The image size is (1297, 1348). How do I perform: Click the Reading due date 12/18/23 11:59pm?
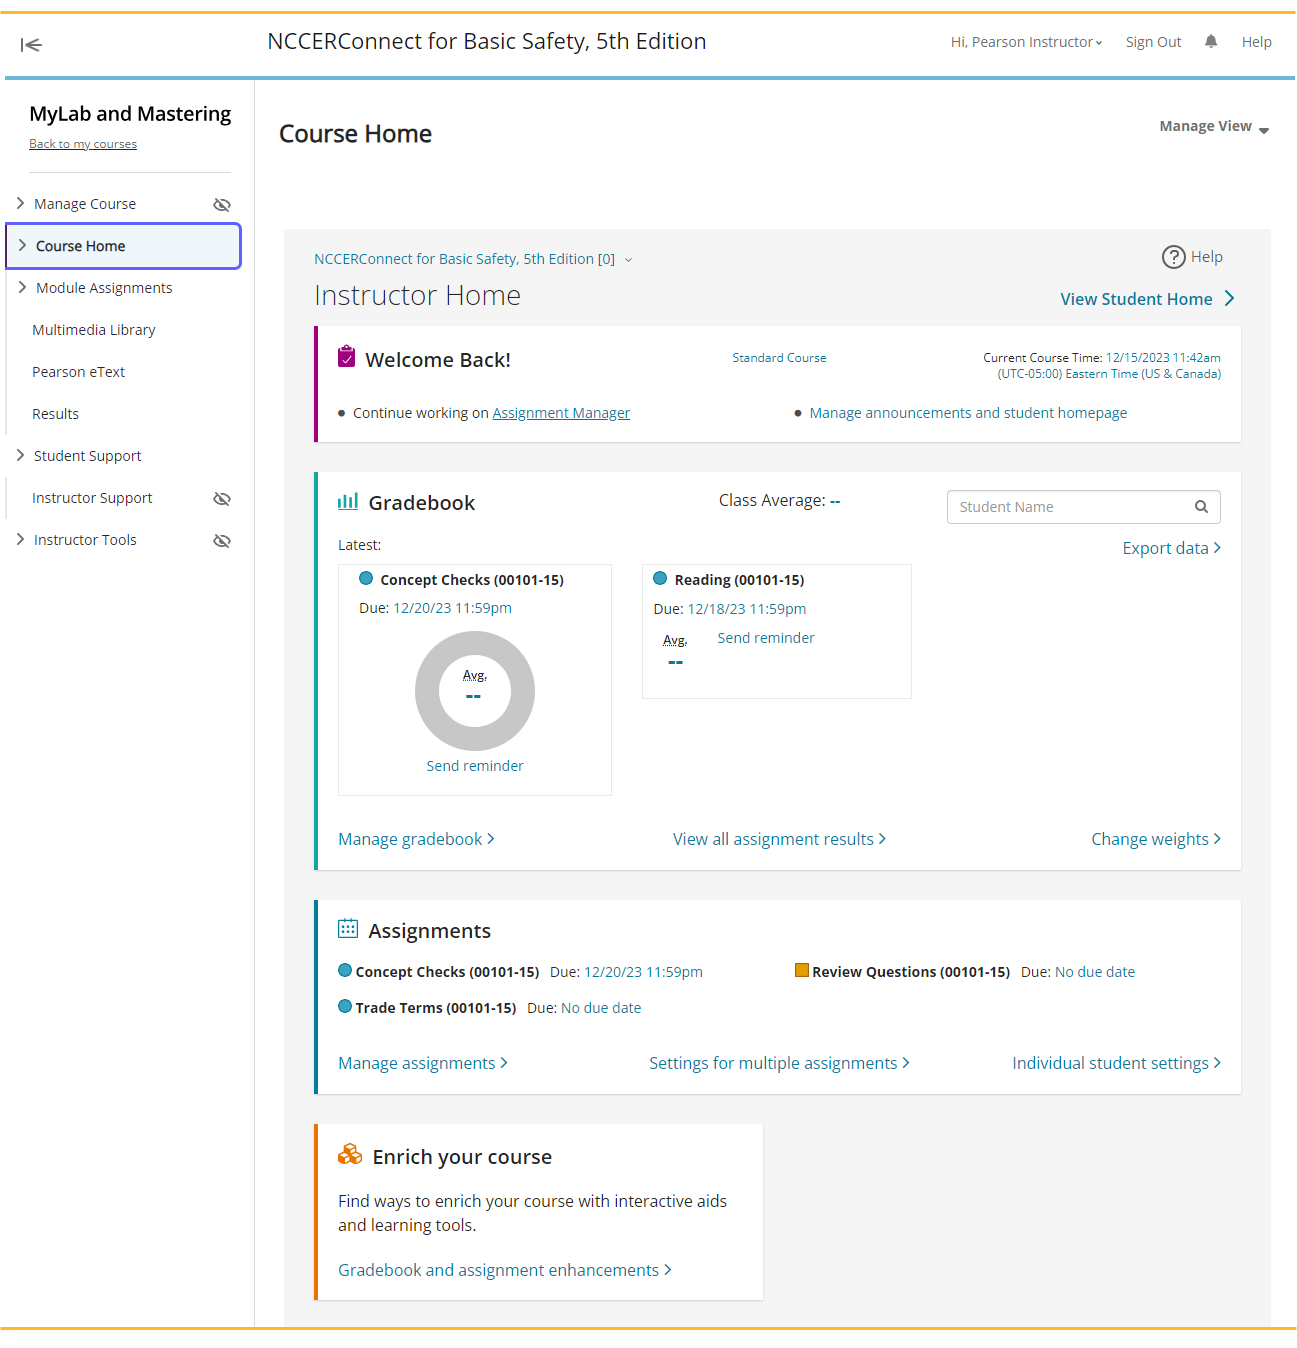747,609
